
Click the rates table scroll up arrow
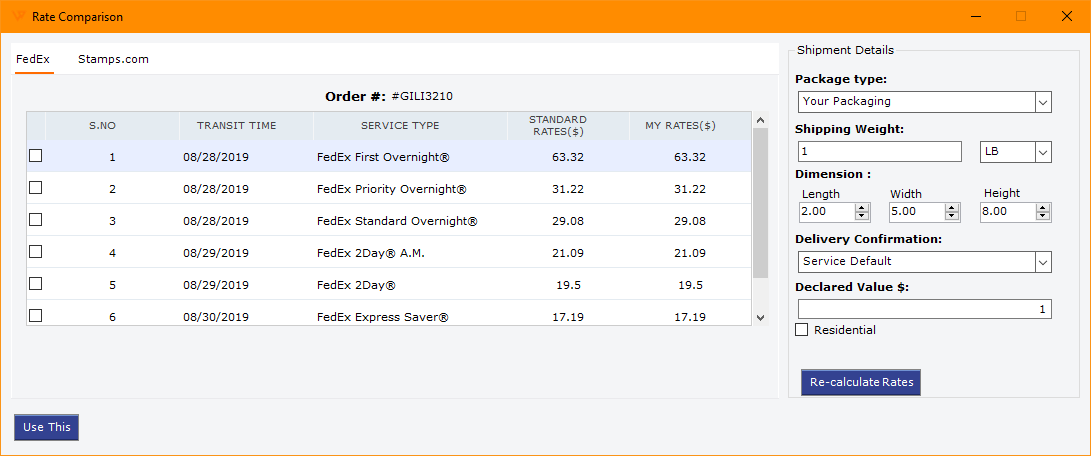[760, 120]
